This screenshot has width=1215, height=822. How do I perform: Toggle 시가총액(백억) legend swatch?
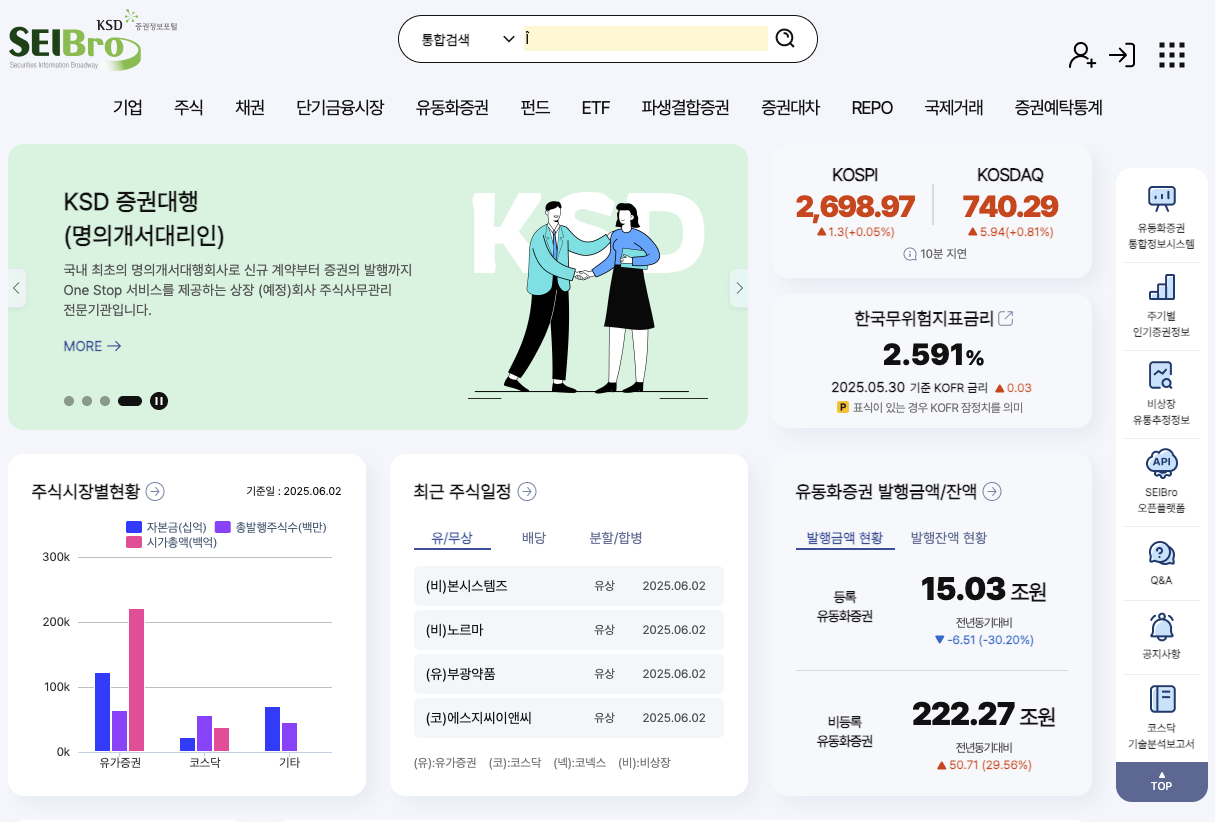click(x=134, y=542)
